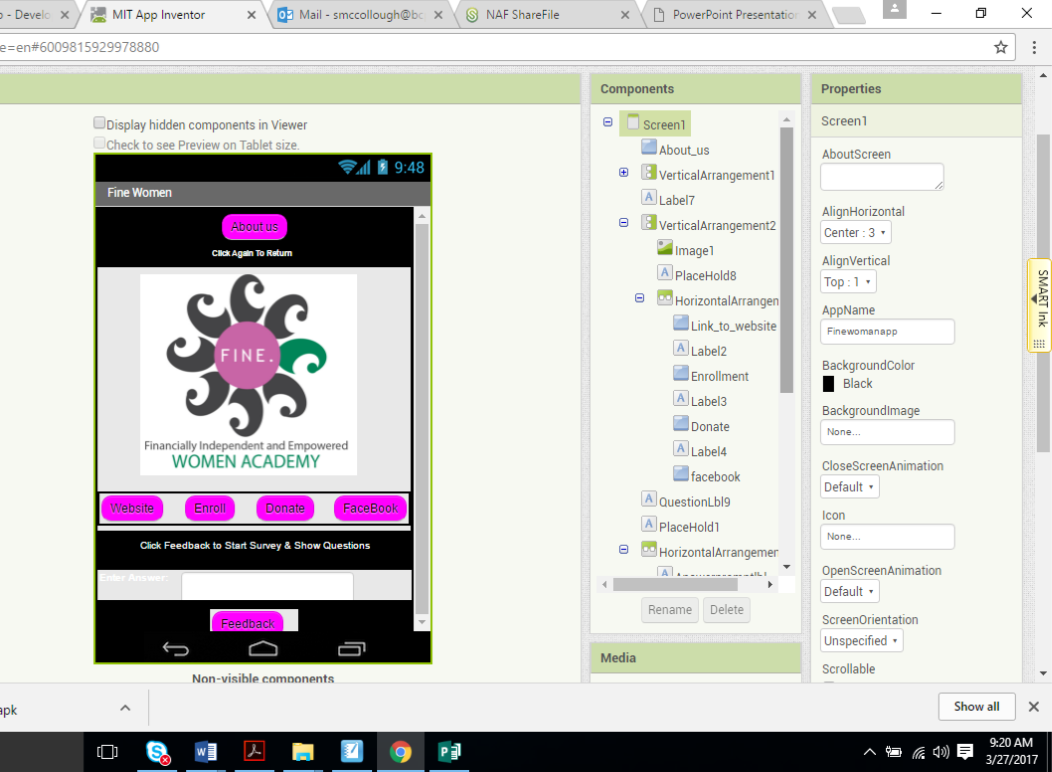Viewport: 1052px width, 772px height.
Task: Click the Image1 component icon
Action: pyautogui.click(x=665, y=247)
